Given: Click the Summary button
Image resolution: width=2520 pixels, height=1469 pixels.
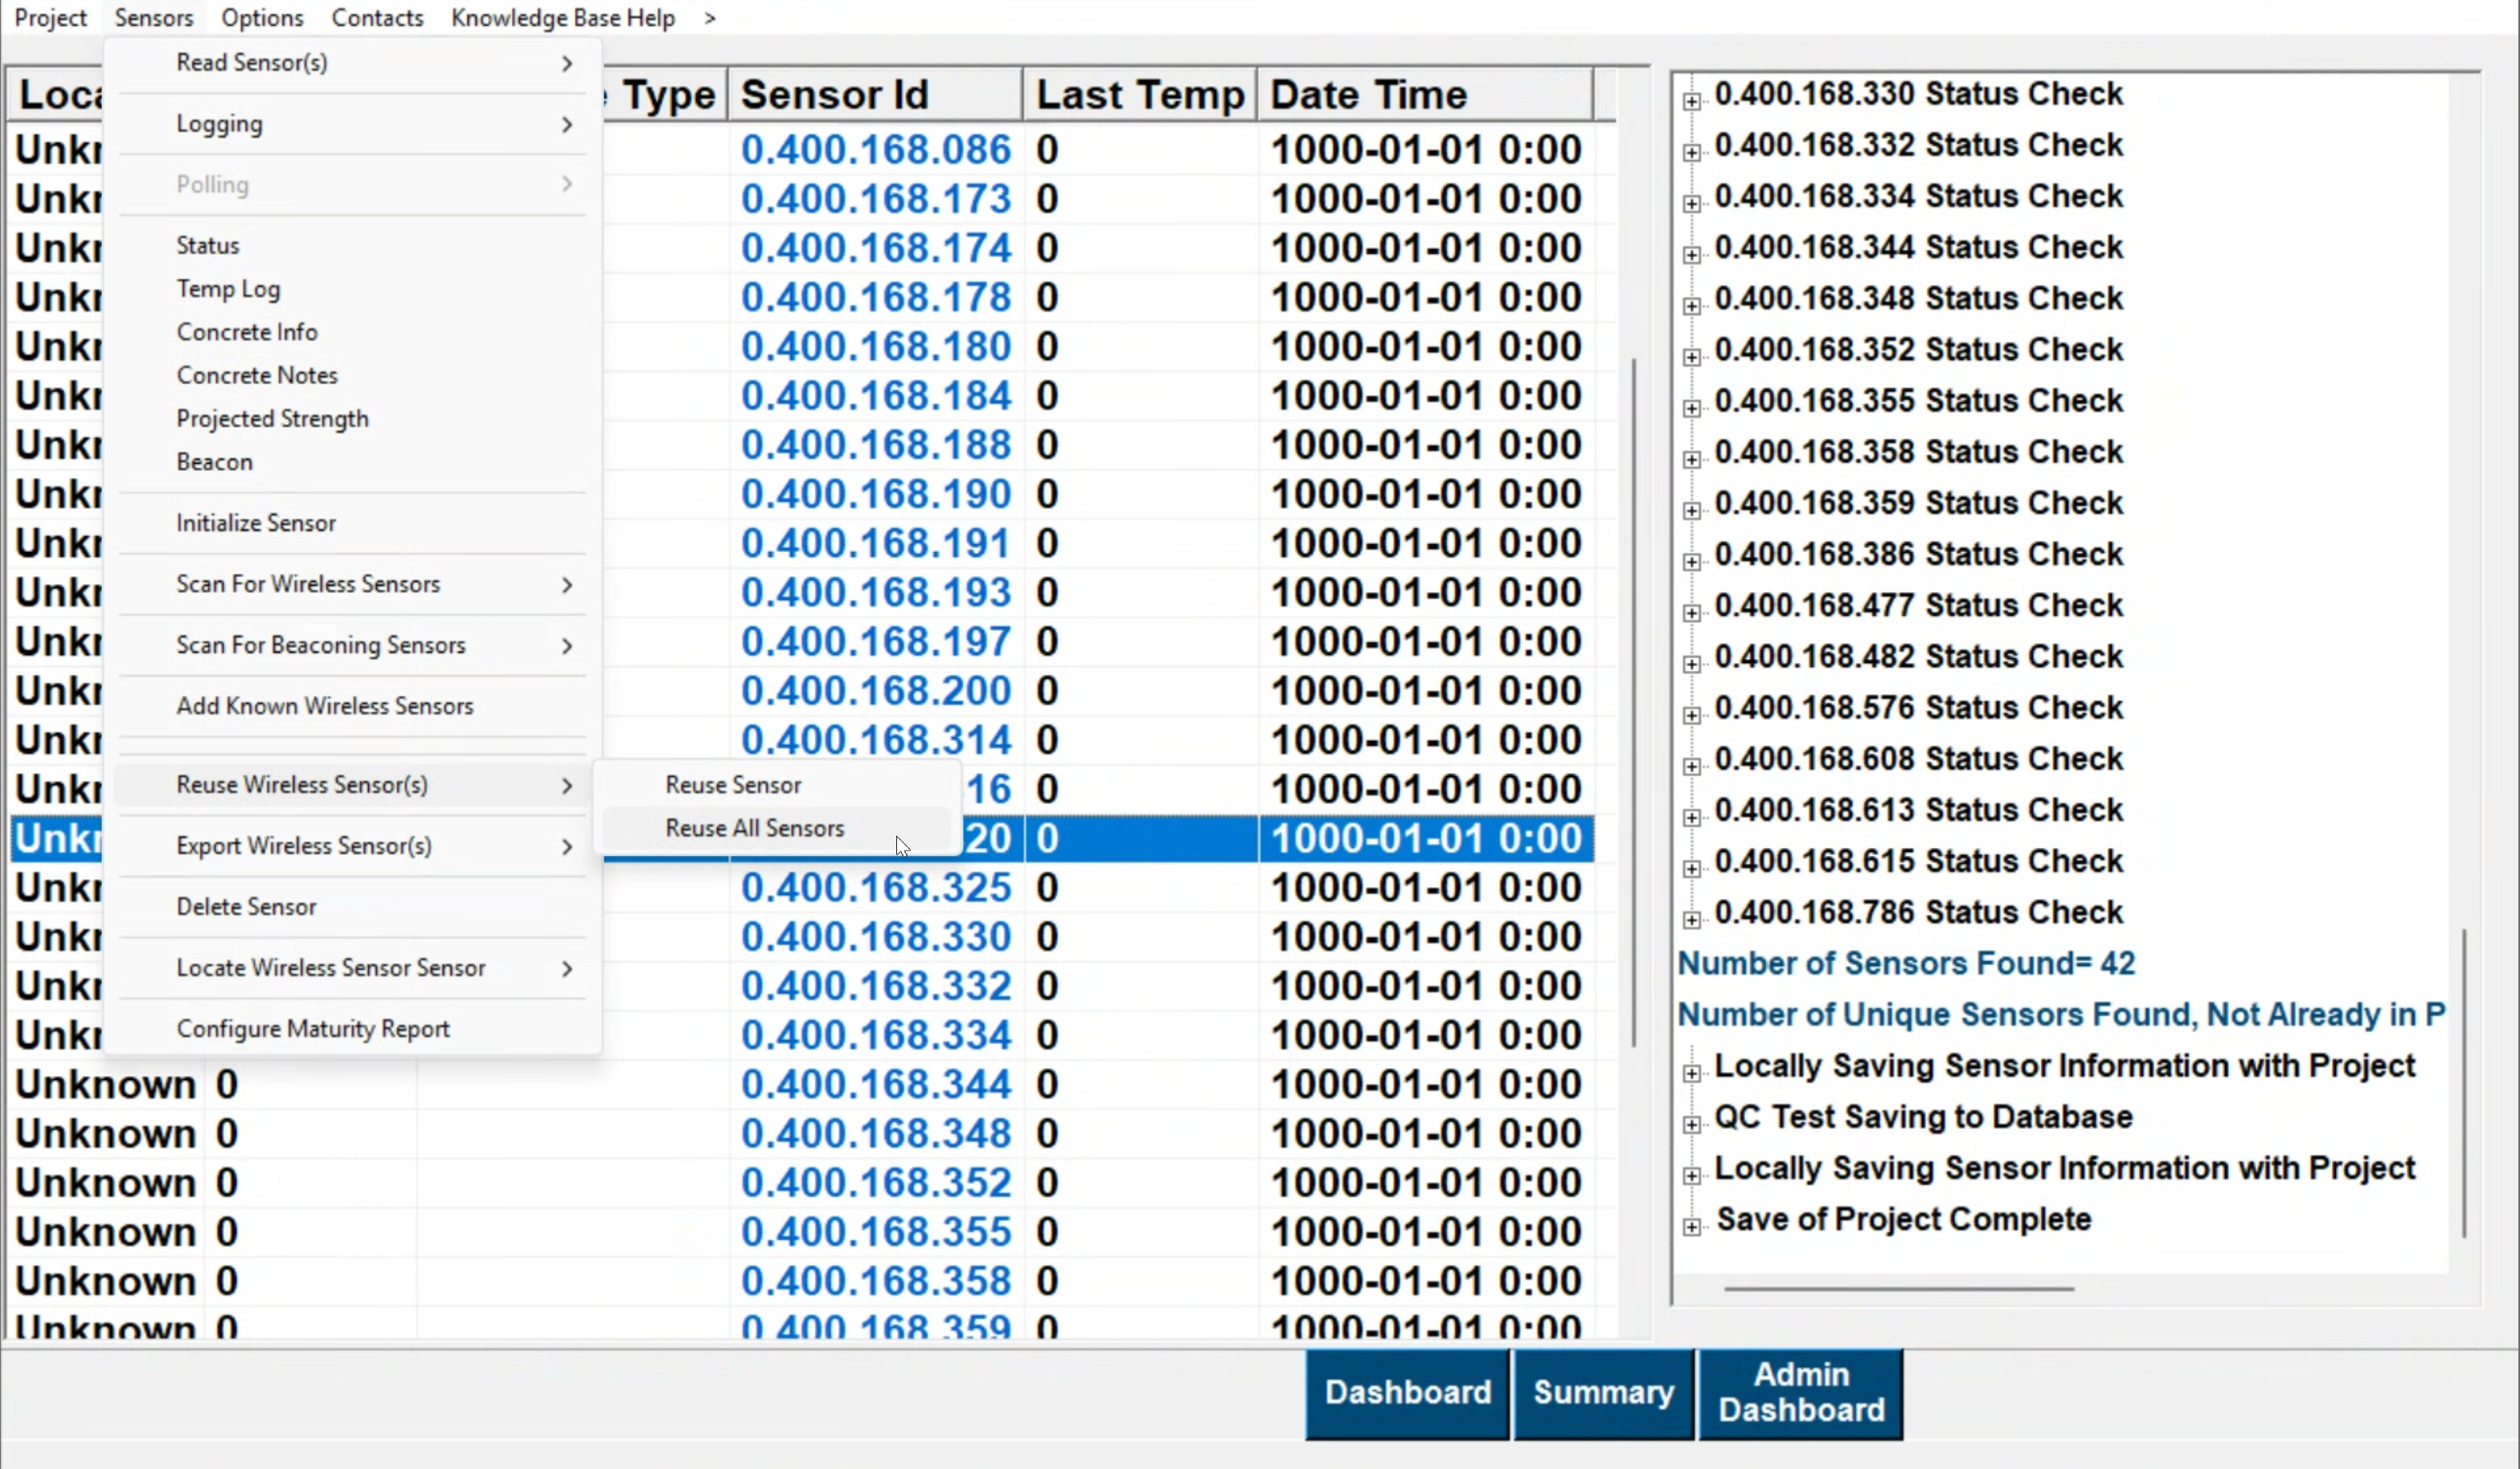Looking at the screenshot, I should tap(1603, 1393).
